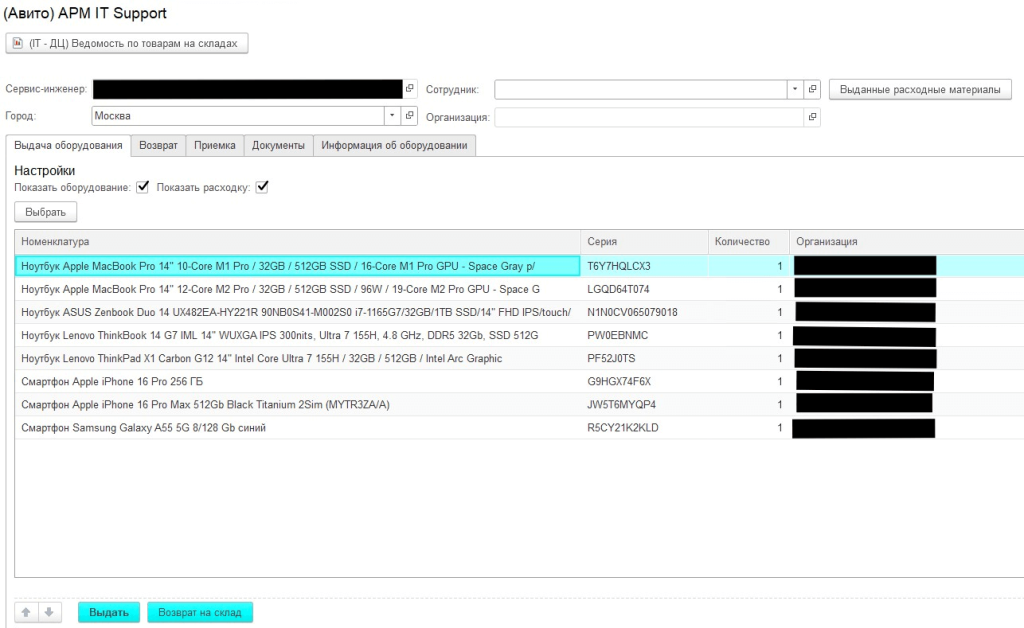This screenshot has width=1024, height=628.
Task: Expand the Город dropdown list
Action: [x=393, y=116]
